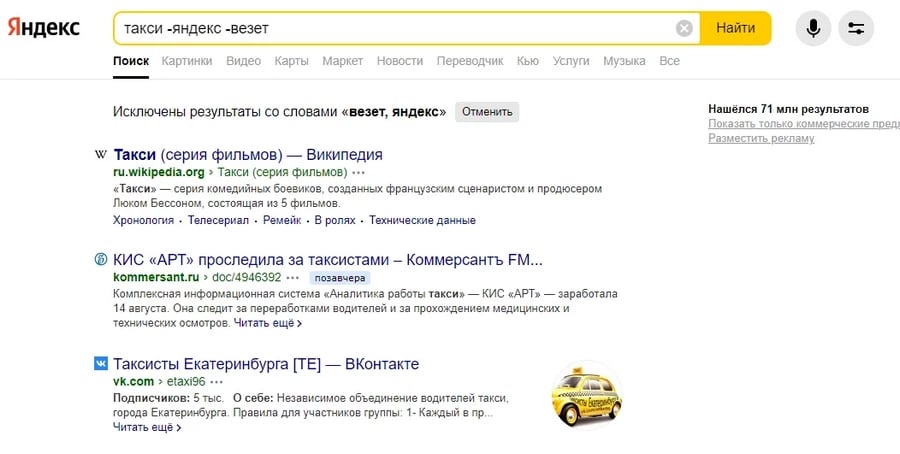This screenshot has height=454, width=900.
Task: Click Показать только коммерческие предложения link
Action: (804, 124)
